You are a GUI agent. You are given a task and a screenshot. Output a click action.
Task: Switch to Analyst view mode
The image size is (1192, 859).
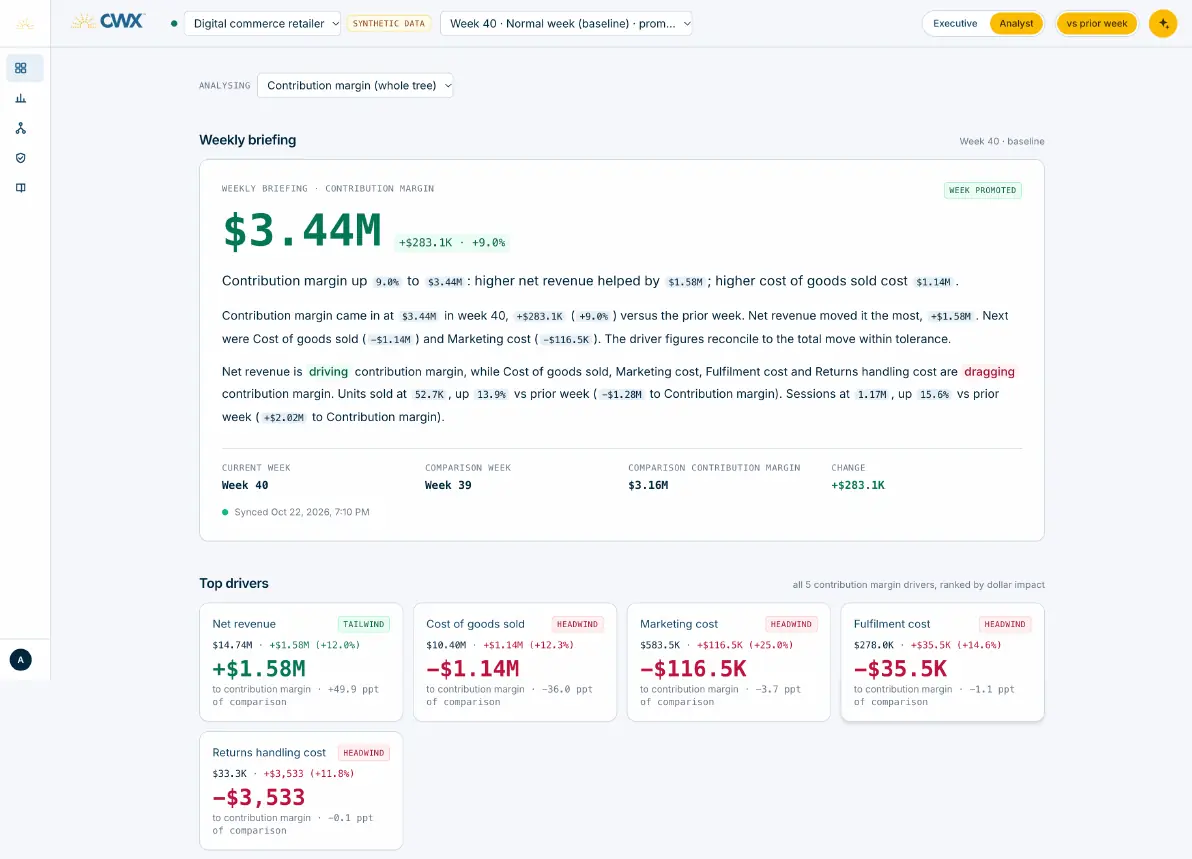pyautogui.click(x=1016, y=24)
